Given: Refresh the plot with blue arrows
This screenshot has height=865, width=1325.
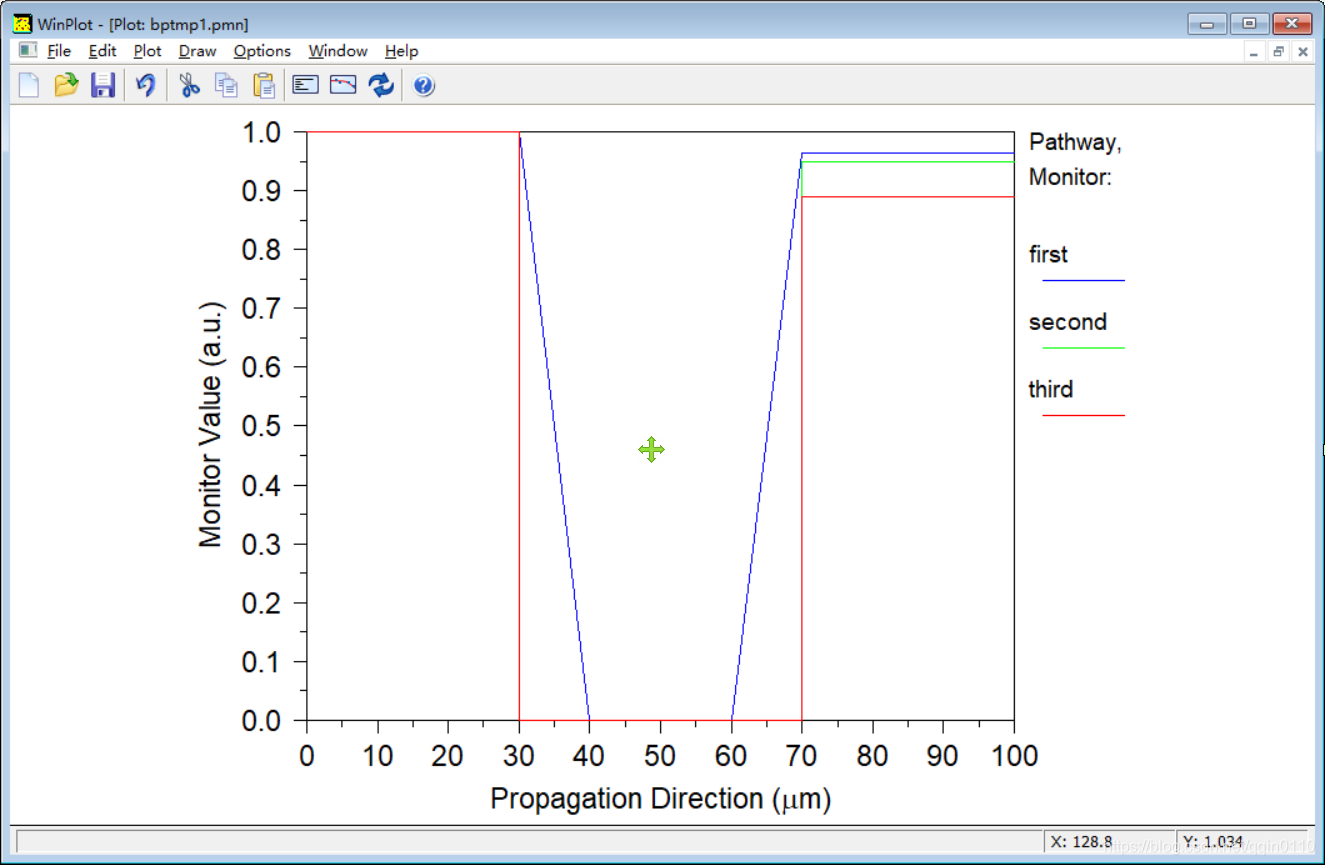Looking at the screenshot, I should (381, 85).
